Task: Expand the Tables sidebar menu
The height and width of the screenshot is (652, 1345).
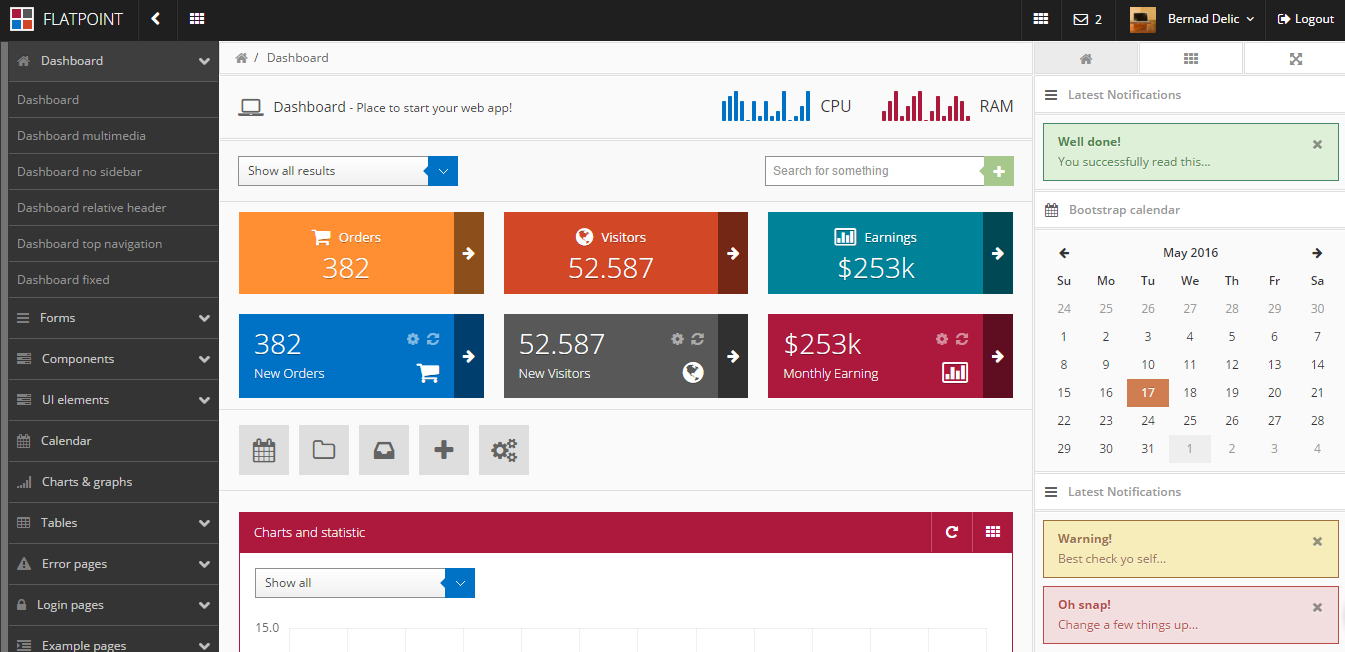Action: point(113,523)
